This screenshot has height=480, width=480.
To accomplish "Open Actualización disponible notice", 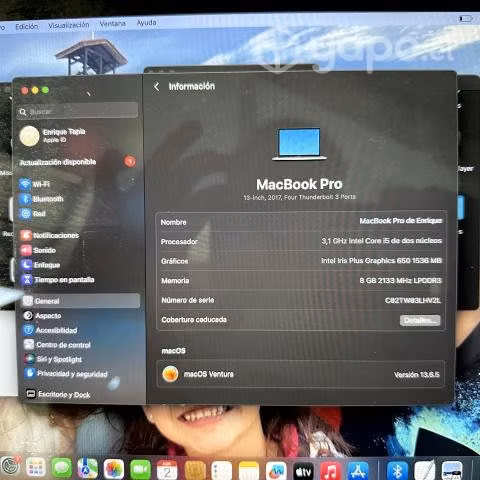I will pyautogui.click(x=77, y=162).
